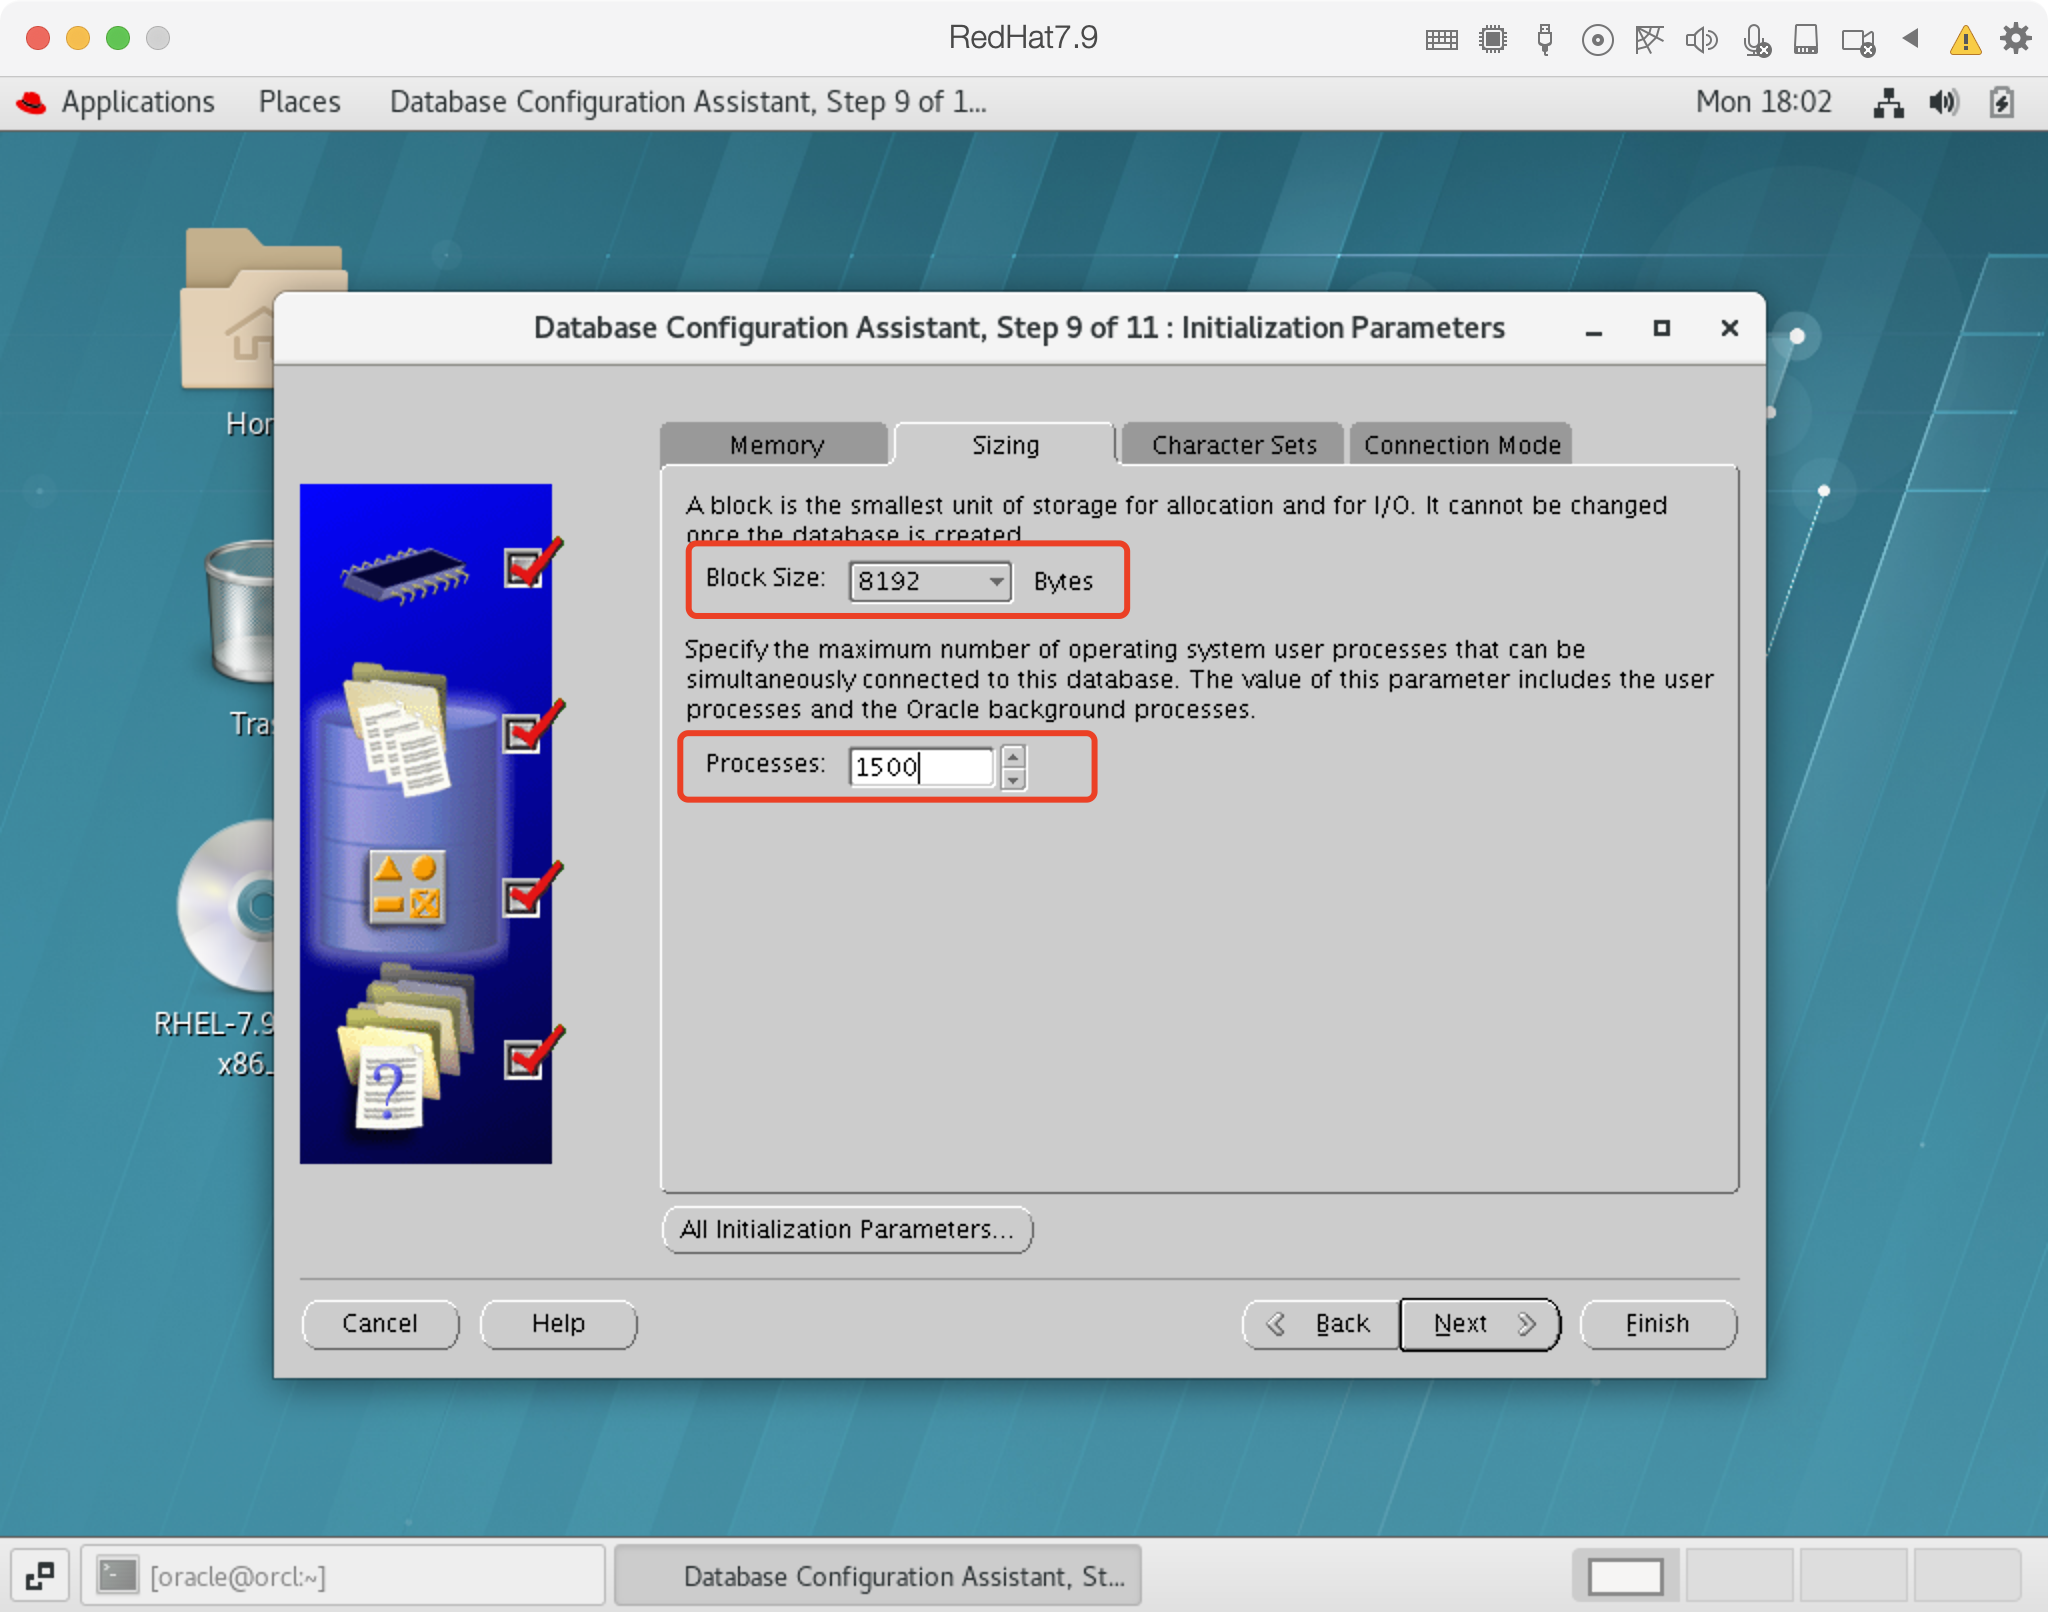
Task: Click the terminal icon in bottom taskbar
Action: point(118,1576)
